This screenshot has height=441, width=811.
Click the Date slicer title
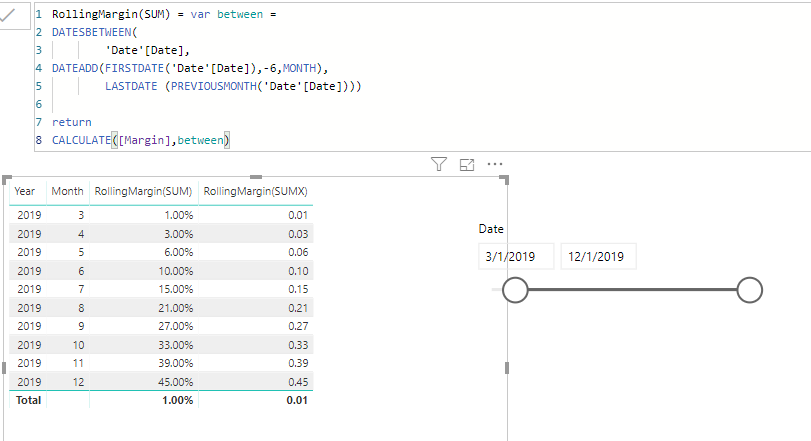pos(491,229)
